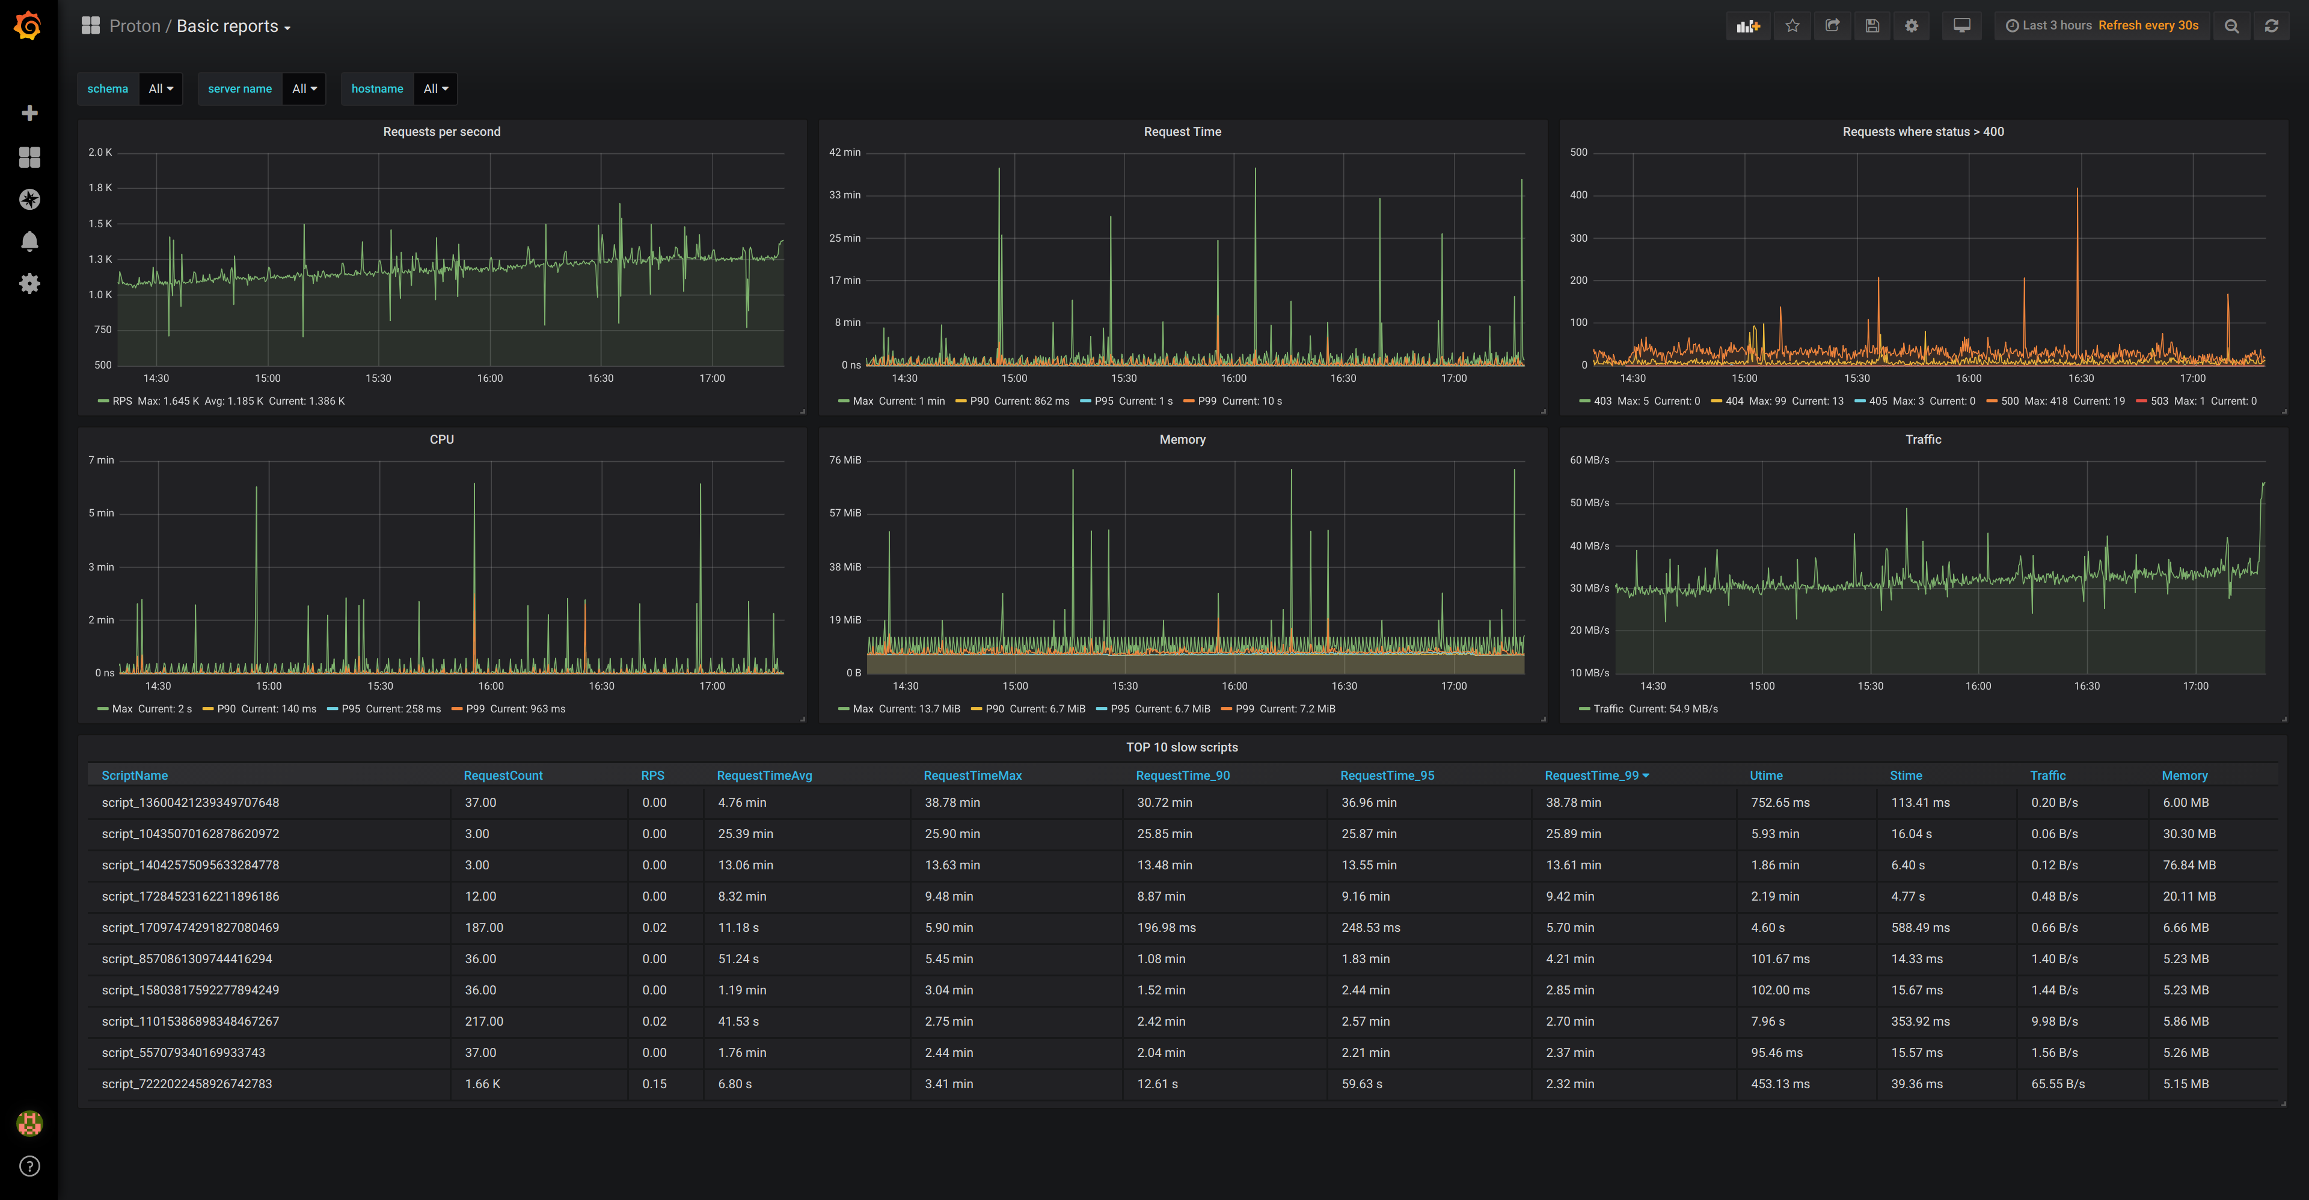Click the Share dashboard icon
2309x1200 pixels.
pos(1832,26)
